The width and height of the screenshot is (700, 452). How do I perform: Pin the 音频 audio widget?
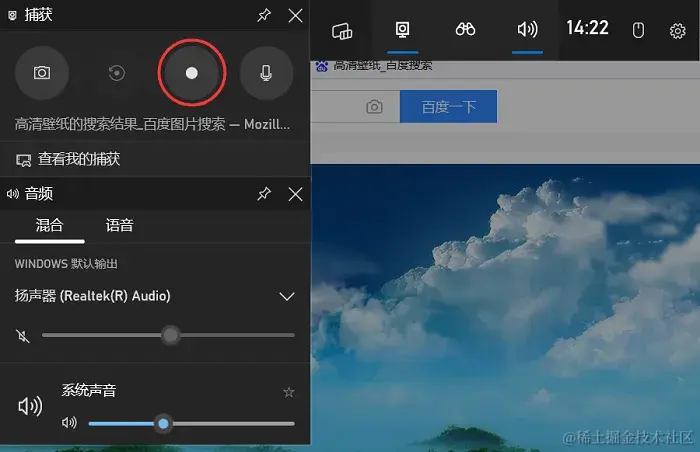click(264, 194)
